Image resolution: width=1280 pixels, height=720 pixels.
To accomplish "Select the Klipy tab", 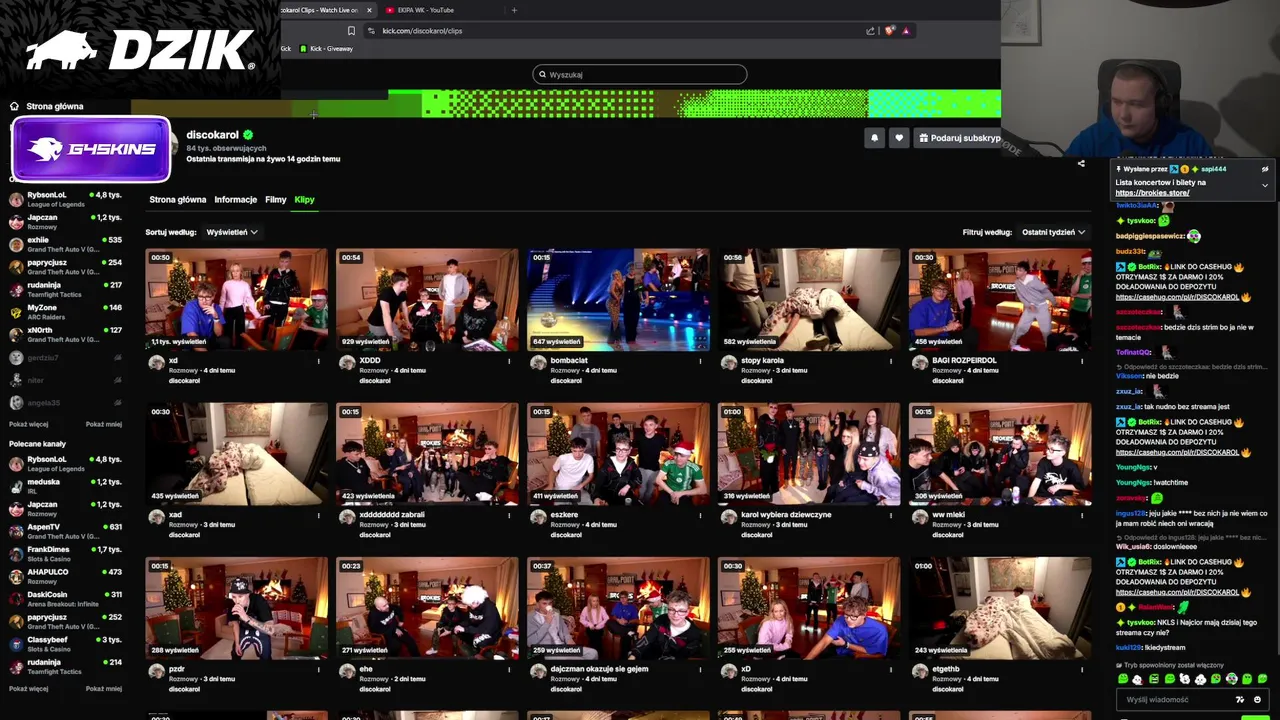I will coord(304,200).
